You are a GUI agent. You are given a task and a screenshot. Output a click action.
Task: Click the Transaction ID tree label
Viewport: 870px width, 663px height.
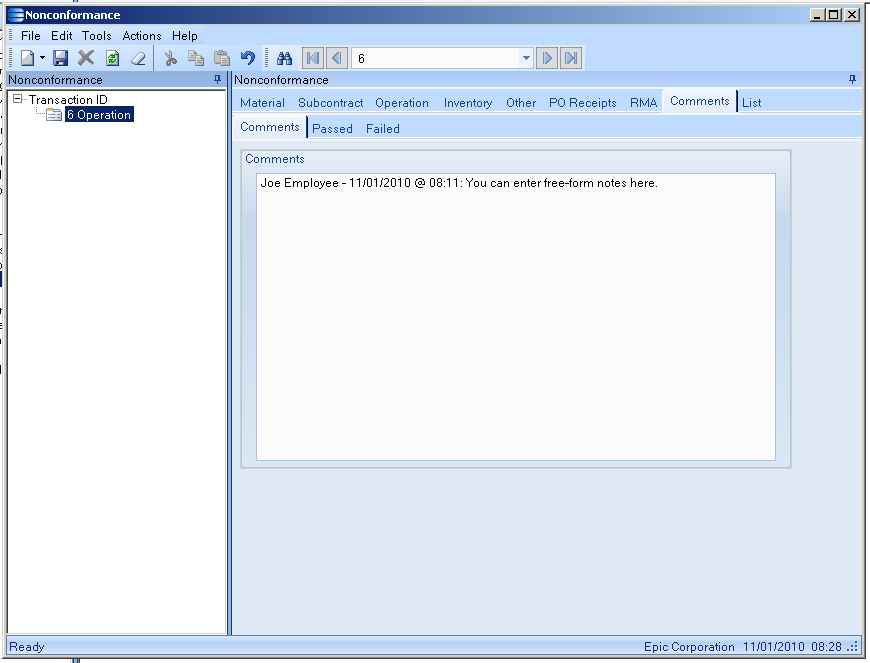(x=68, y=100)
